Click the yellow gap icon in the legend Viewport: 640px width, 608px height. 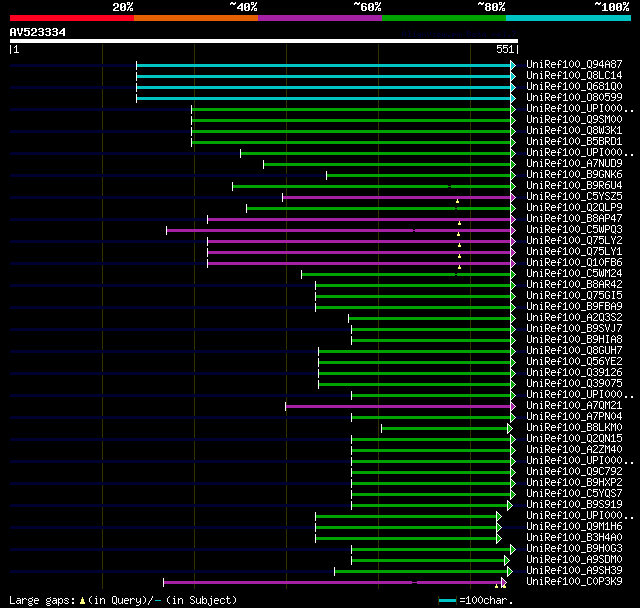(82, 600)
